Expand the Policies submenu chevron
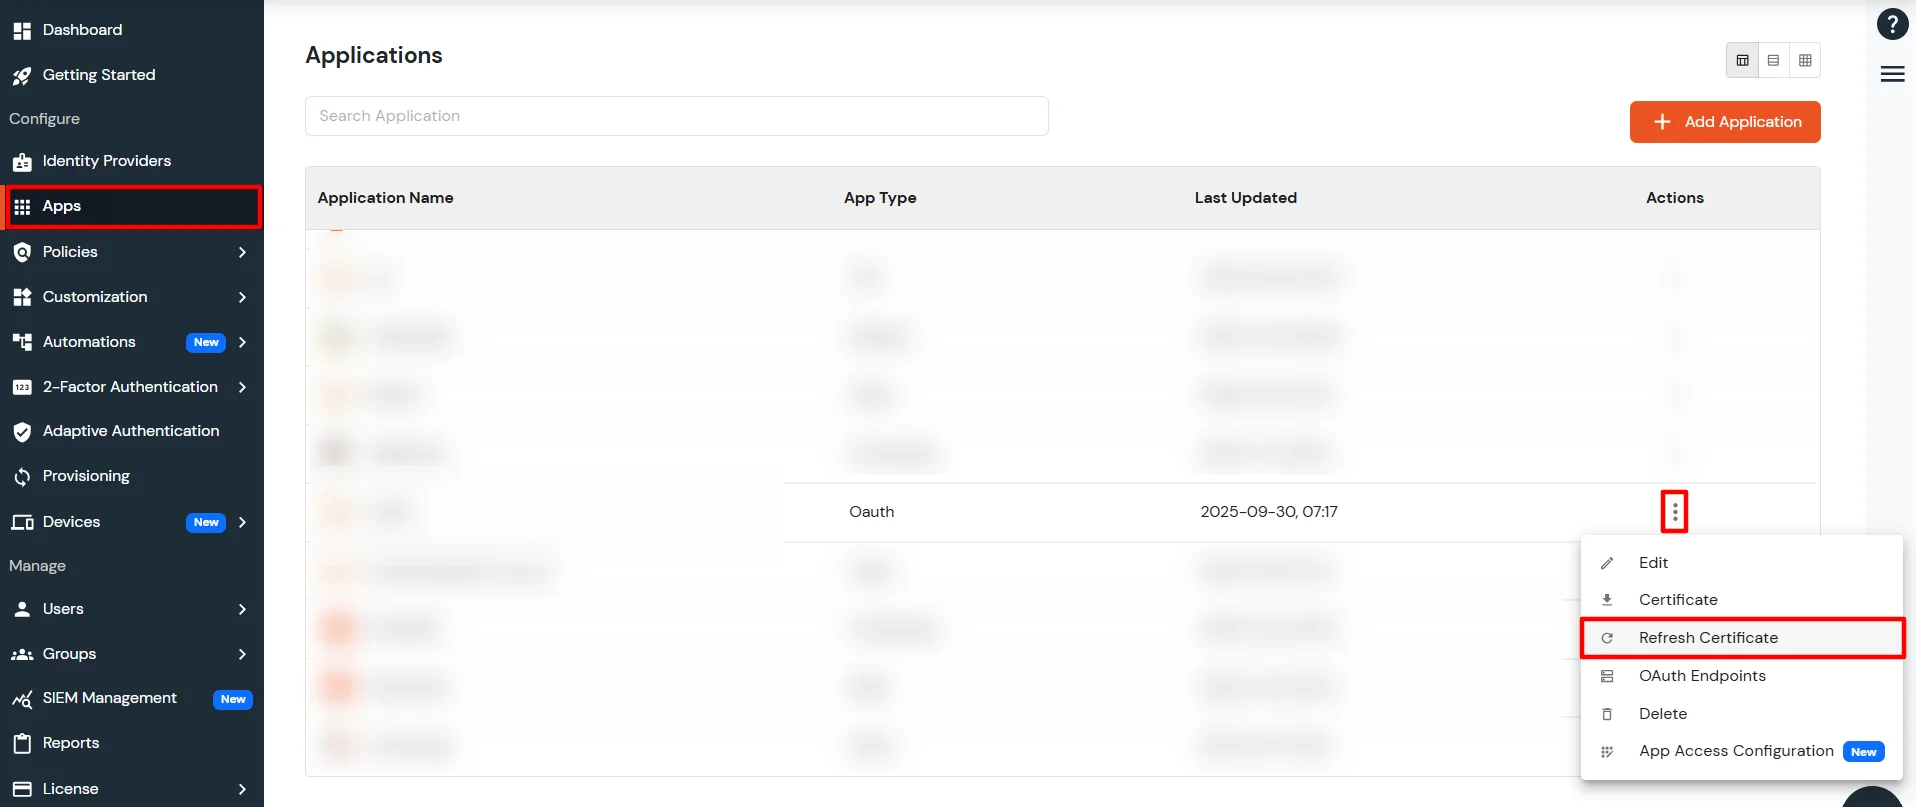 [x=242, y=252]
